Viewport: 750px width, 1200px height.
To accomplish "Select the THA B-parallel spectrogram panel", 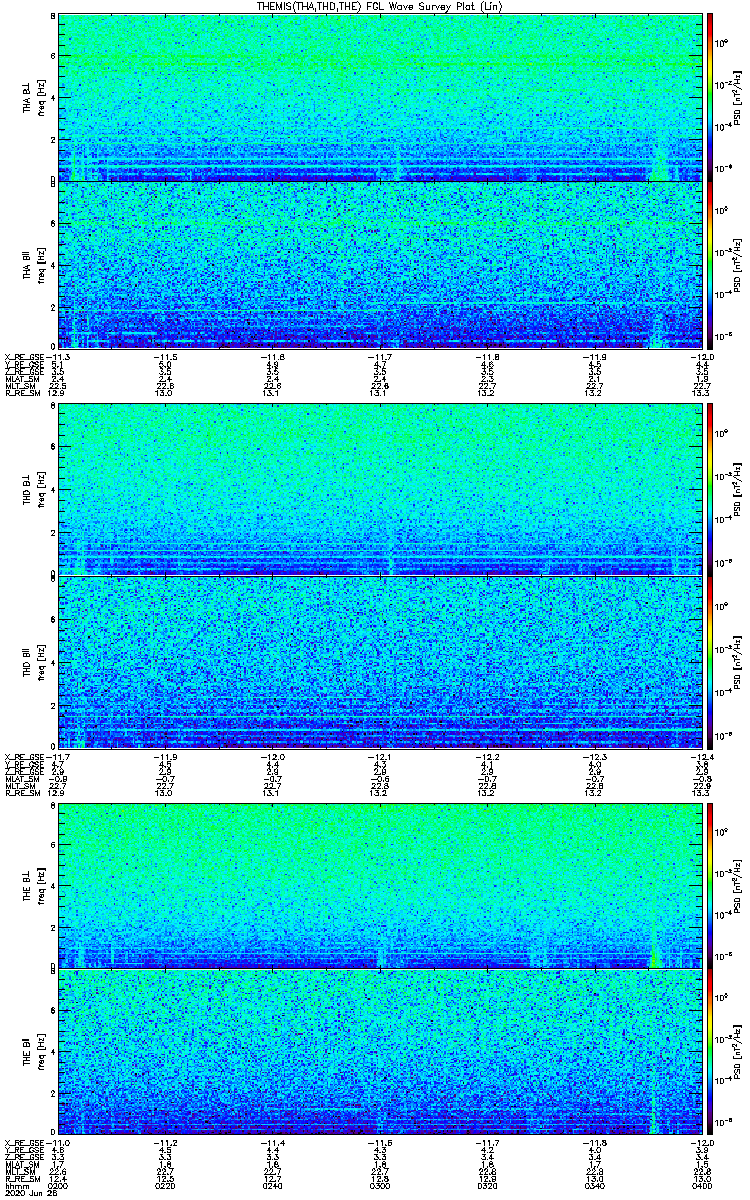I will click(x=380, y=265).
